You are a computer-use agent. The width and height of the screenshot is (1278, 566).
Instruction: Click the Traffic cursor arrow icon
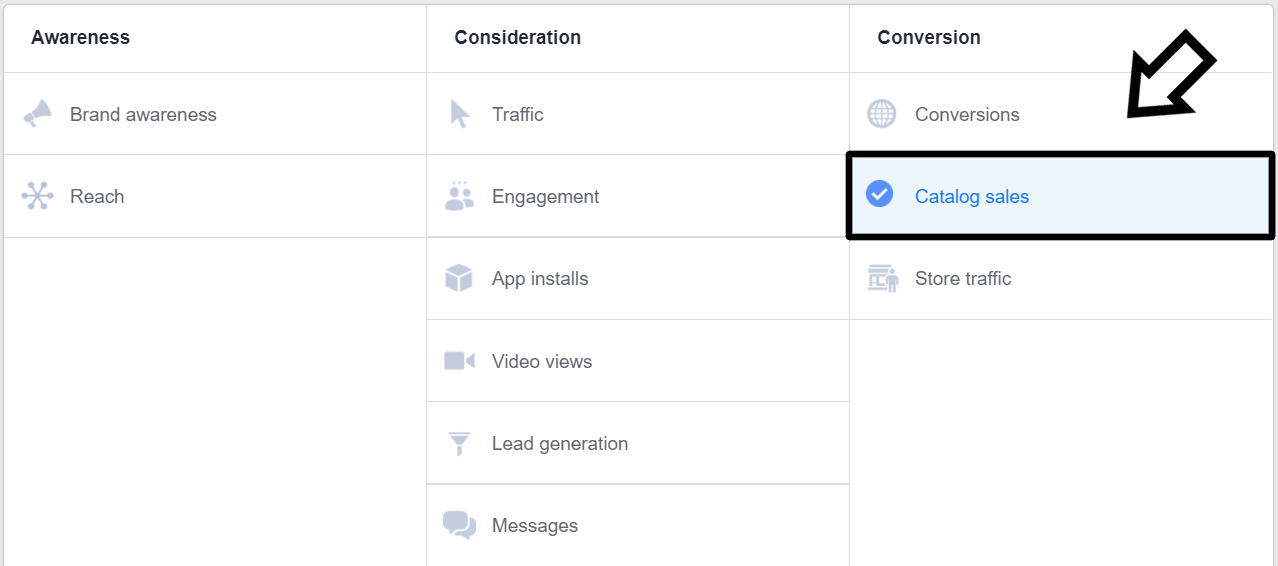pyautogui.click(x=459, y=114)
